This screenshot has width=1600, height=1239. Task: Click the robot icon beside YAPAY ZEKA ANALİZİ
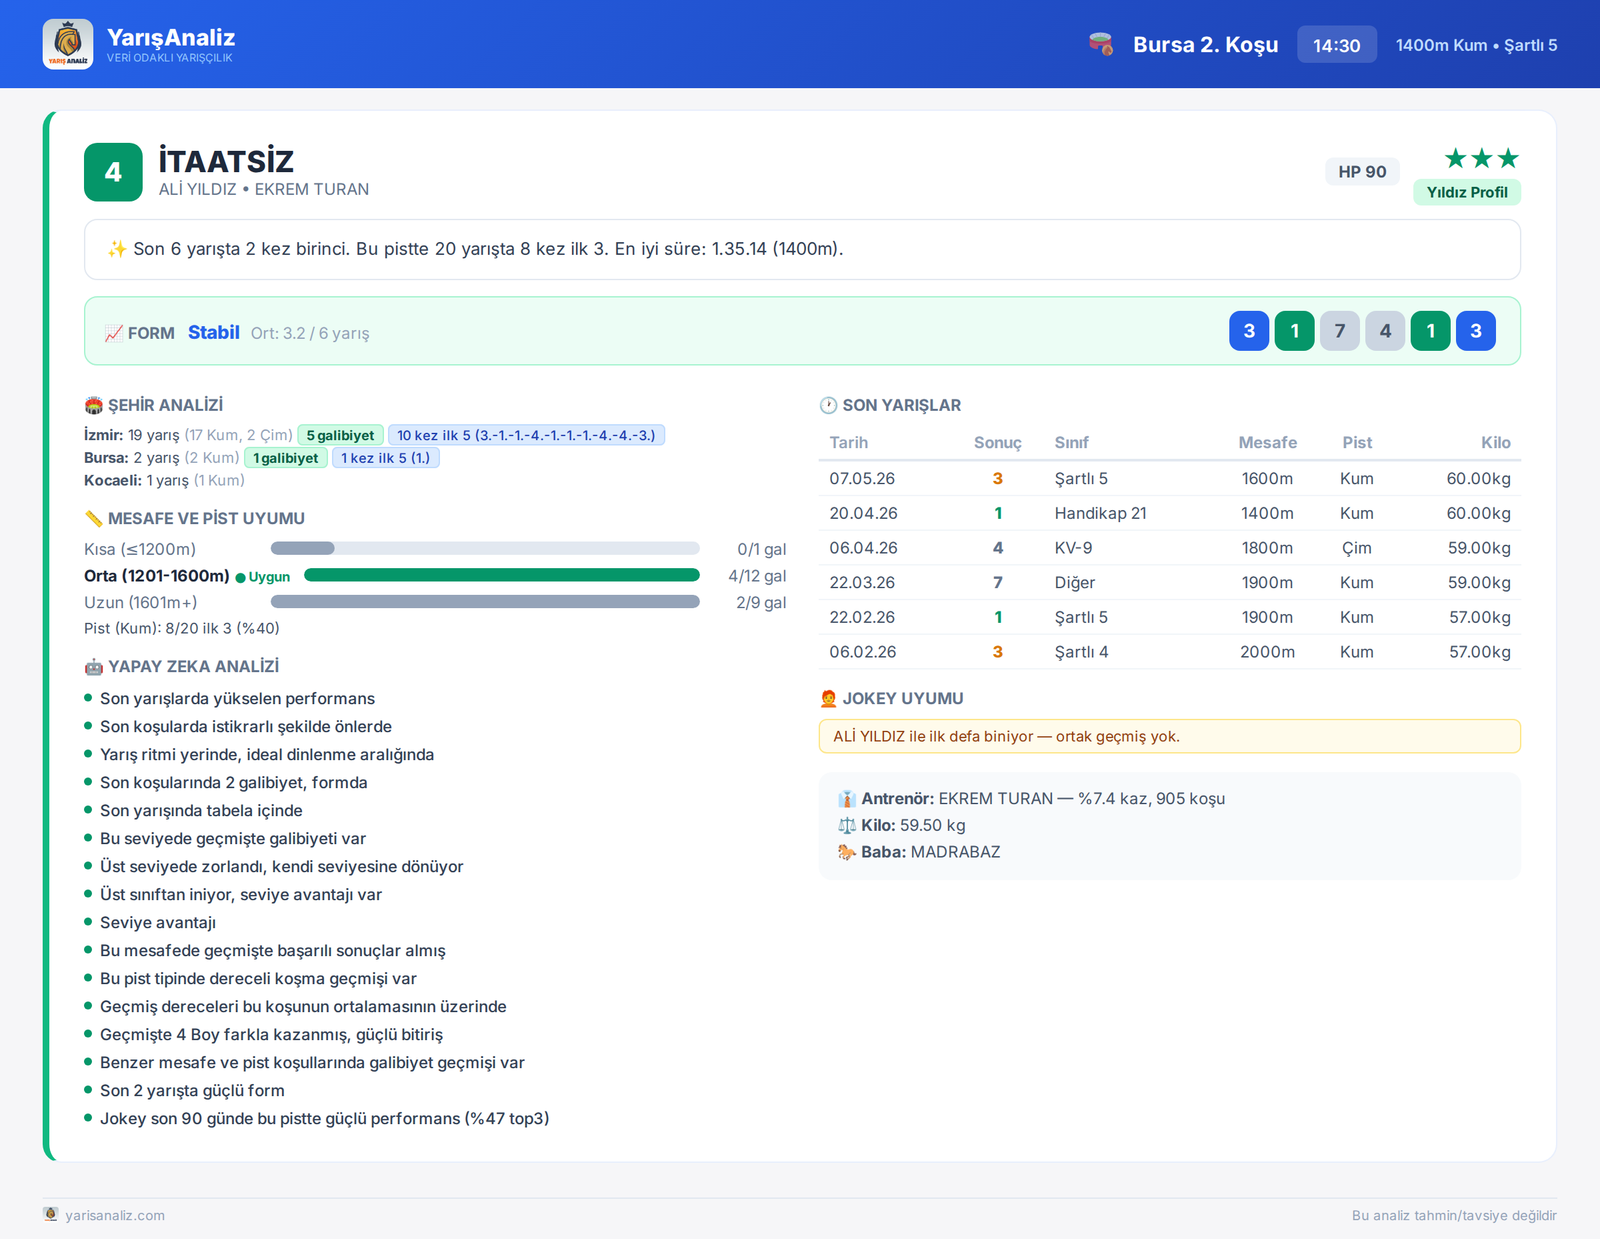pyautogui.click(x=94, y=666)
